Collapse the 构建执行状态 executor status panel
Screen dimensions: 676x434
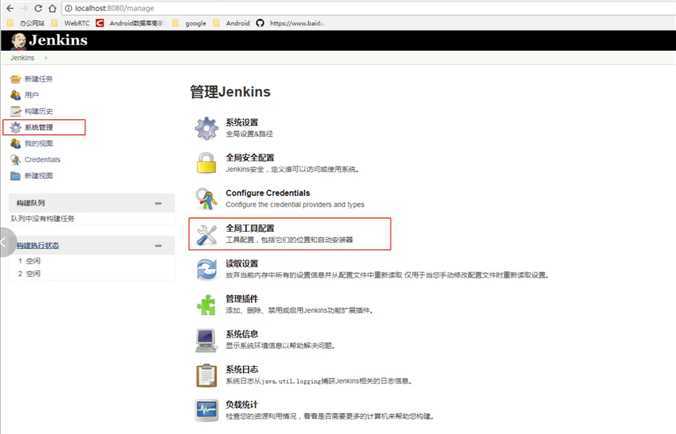(158, 246)
